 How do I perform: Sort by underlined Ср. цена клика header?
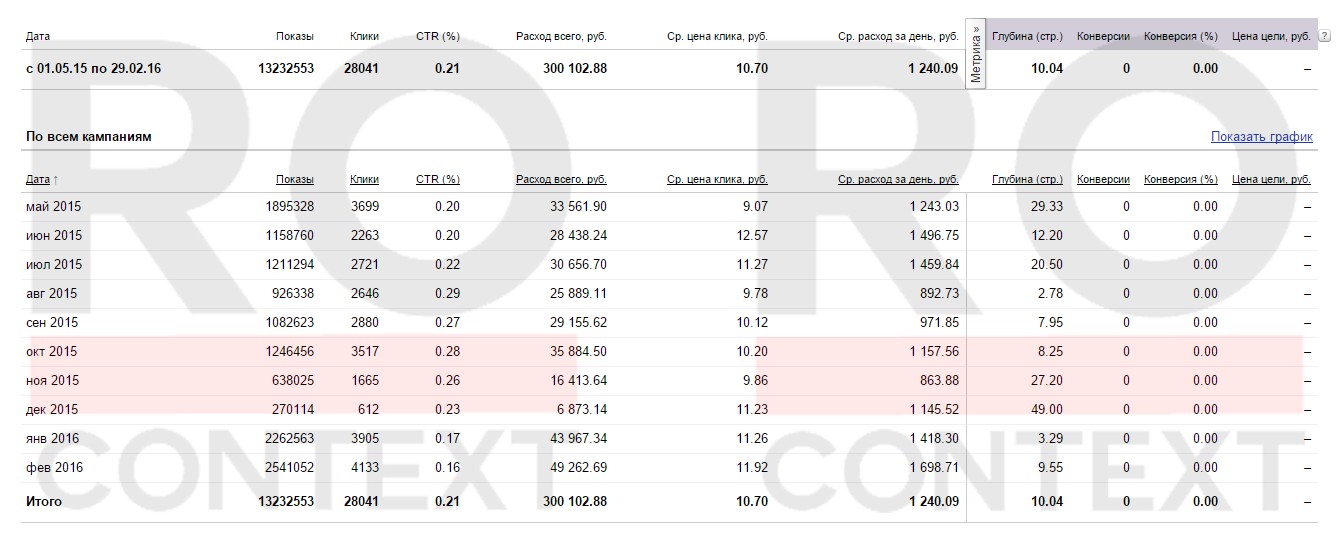[717, 180]
